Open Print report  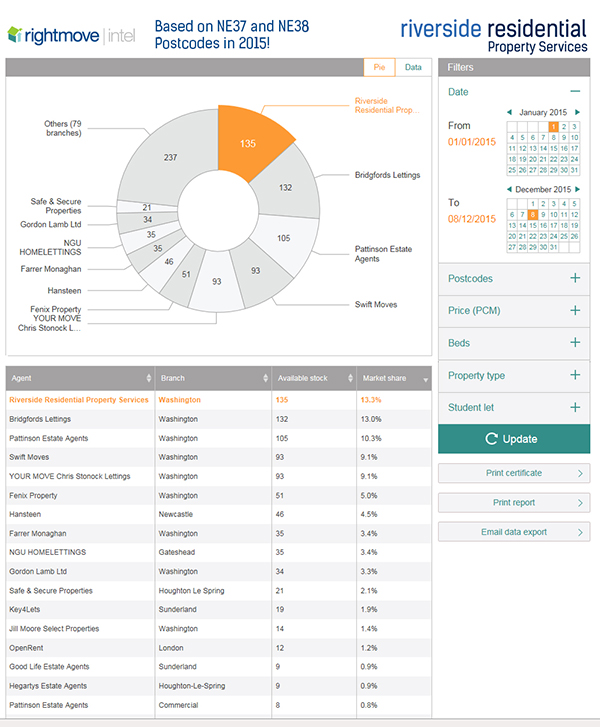click(x=514, y=503)
